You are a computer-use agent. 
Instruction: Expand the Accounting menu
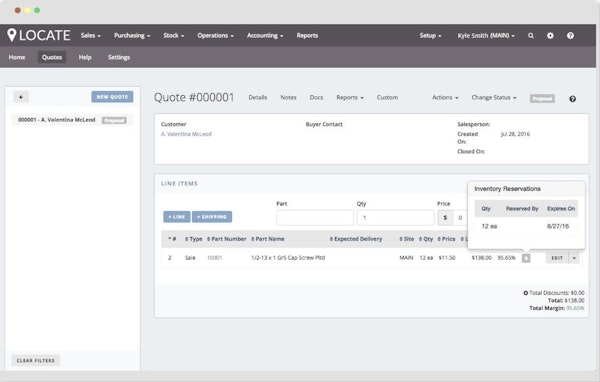click(x=265, y=36)
